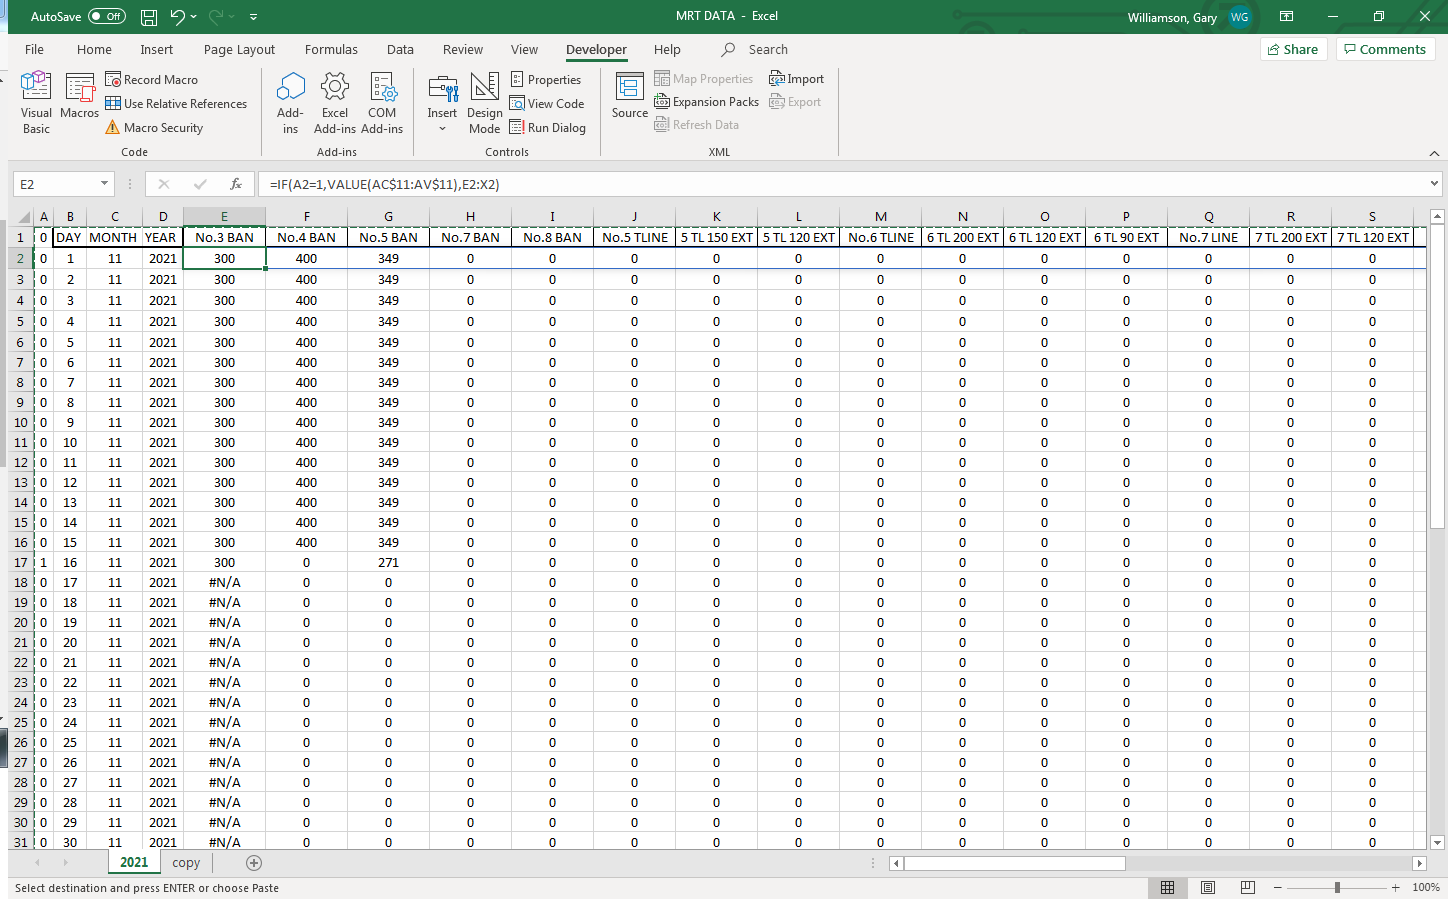Open the Add-ins button

tap(290, 103)
